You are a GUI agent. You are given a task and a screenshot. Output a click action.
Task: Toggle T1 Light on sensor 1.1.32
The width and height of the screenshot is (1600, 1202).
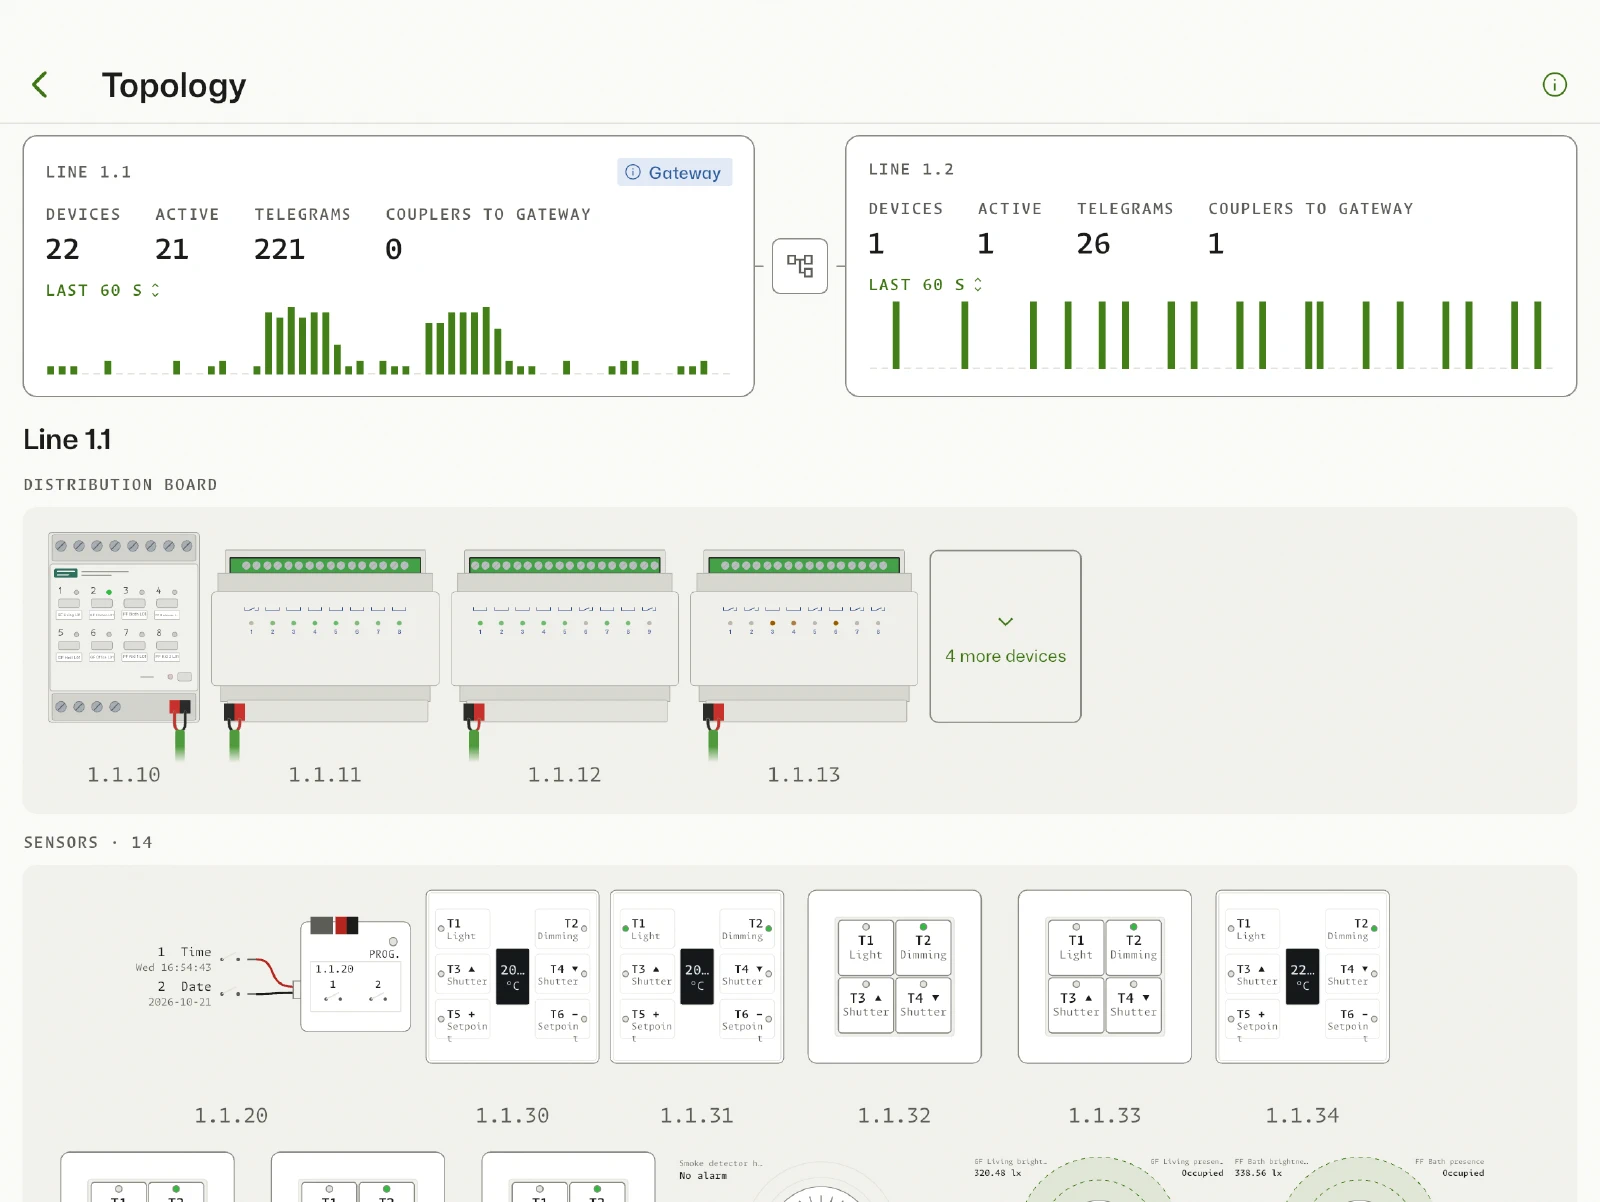point(866,947)
